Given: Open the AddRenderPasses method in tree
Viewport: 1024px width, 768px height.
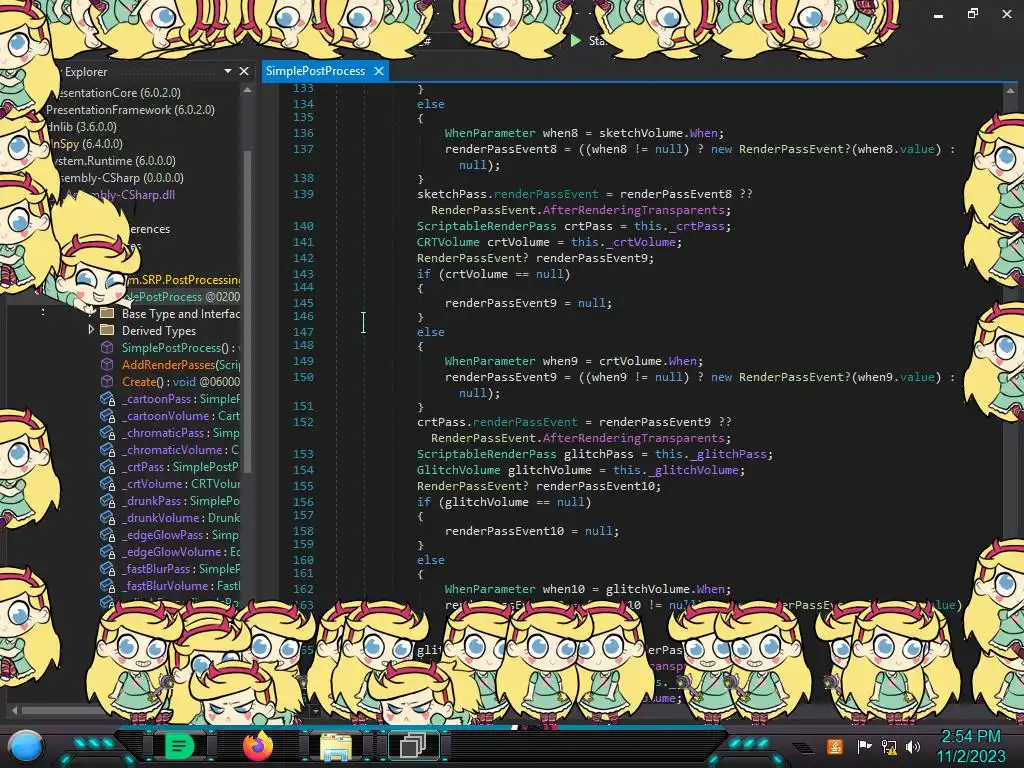Looking at the screenshot, I should point(181,364).
